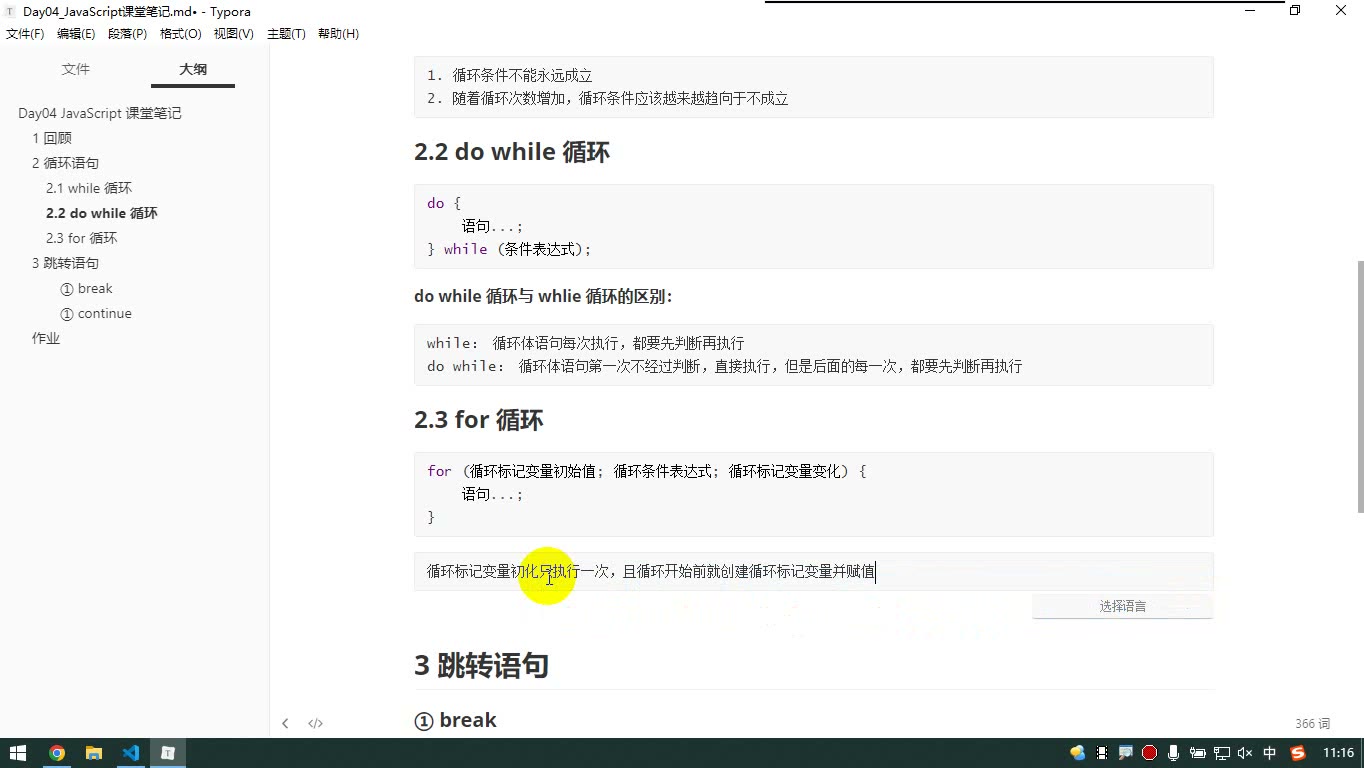Click the muted volume tray icon
Image resolution: width=1364 pixels, height=768 pixels.
tap(1246, 753)
